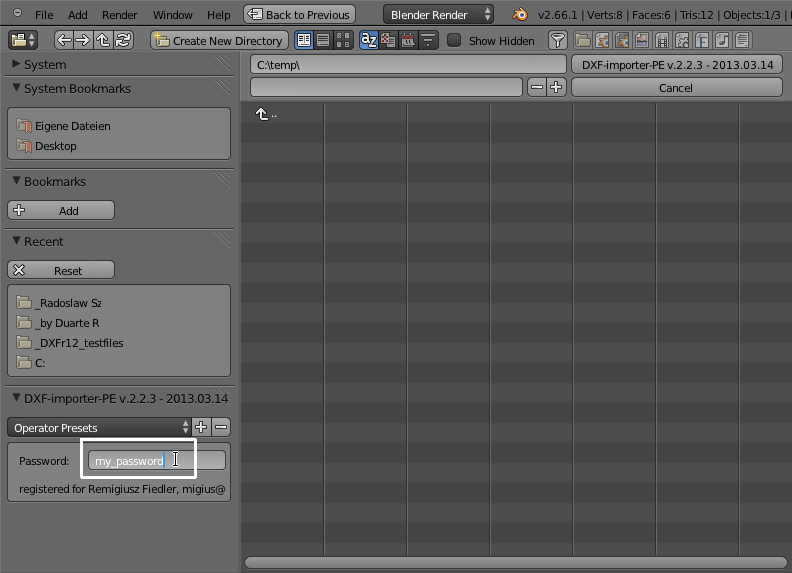Switch to detailed list display mode
This screenshot has width=792, height=573.
(323, 40)
